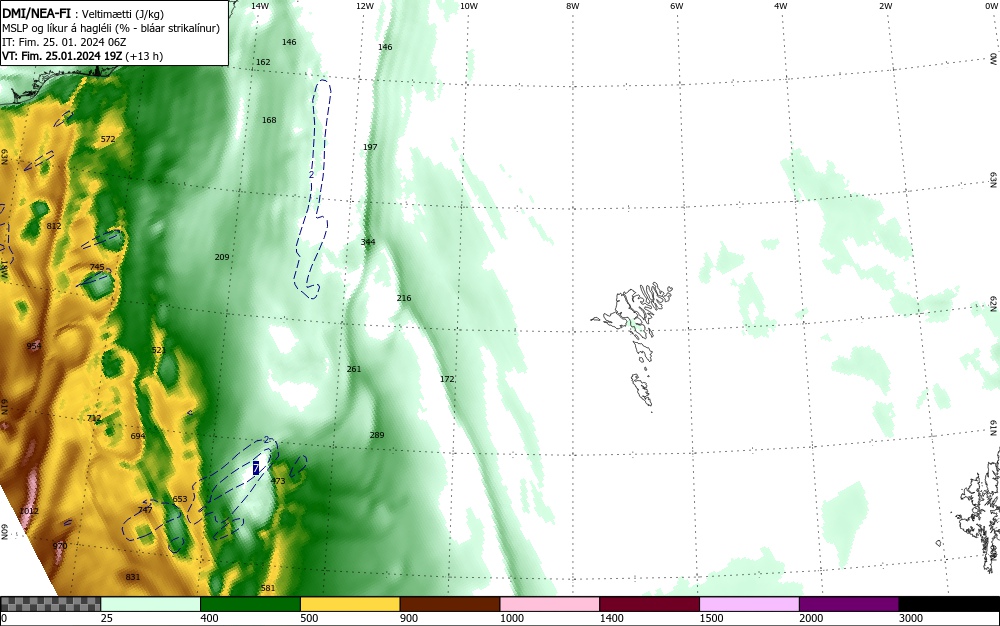The height and width of the screenshot is (626, 1000).
Task: Click the VT valid time 19Z (+13 h) line
Action: [82, 56]
